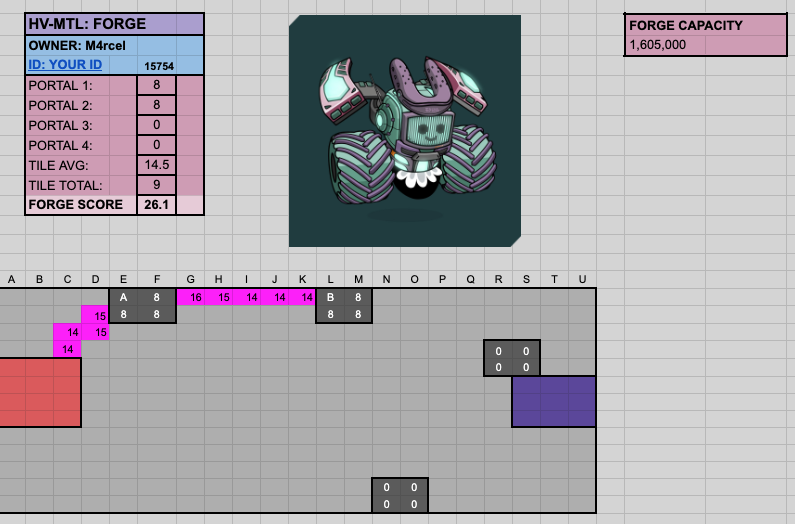The height and width of the screenshot is (524, 795).
Task: Select the FORGE SCORE label
Action: pos(81,204)
